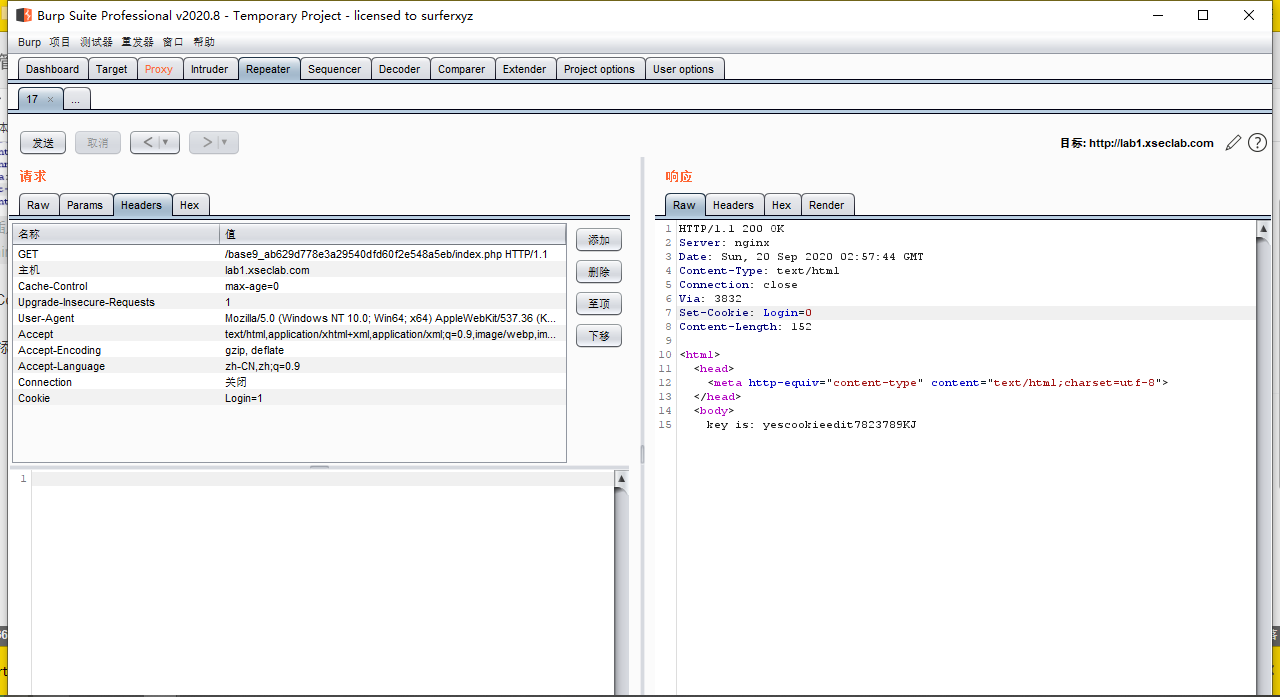
Task: Open the Burp menu
Action: [30, 42]
